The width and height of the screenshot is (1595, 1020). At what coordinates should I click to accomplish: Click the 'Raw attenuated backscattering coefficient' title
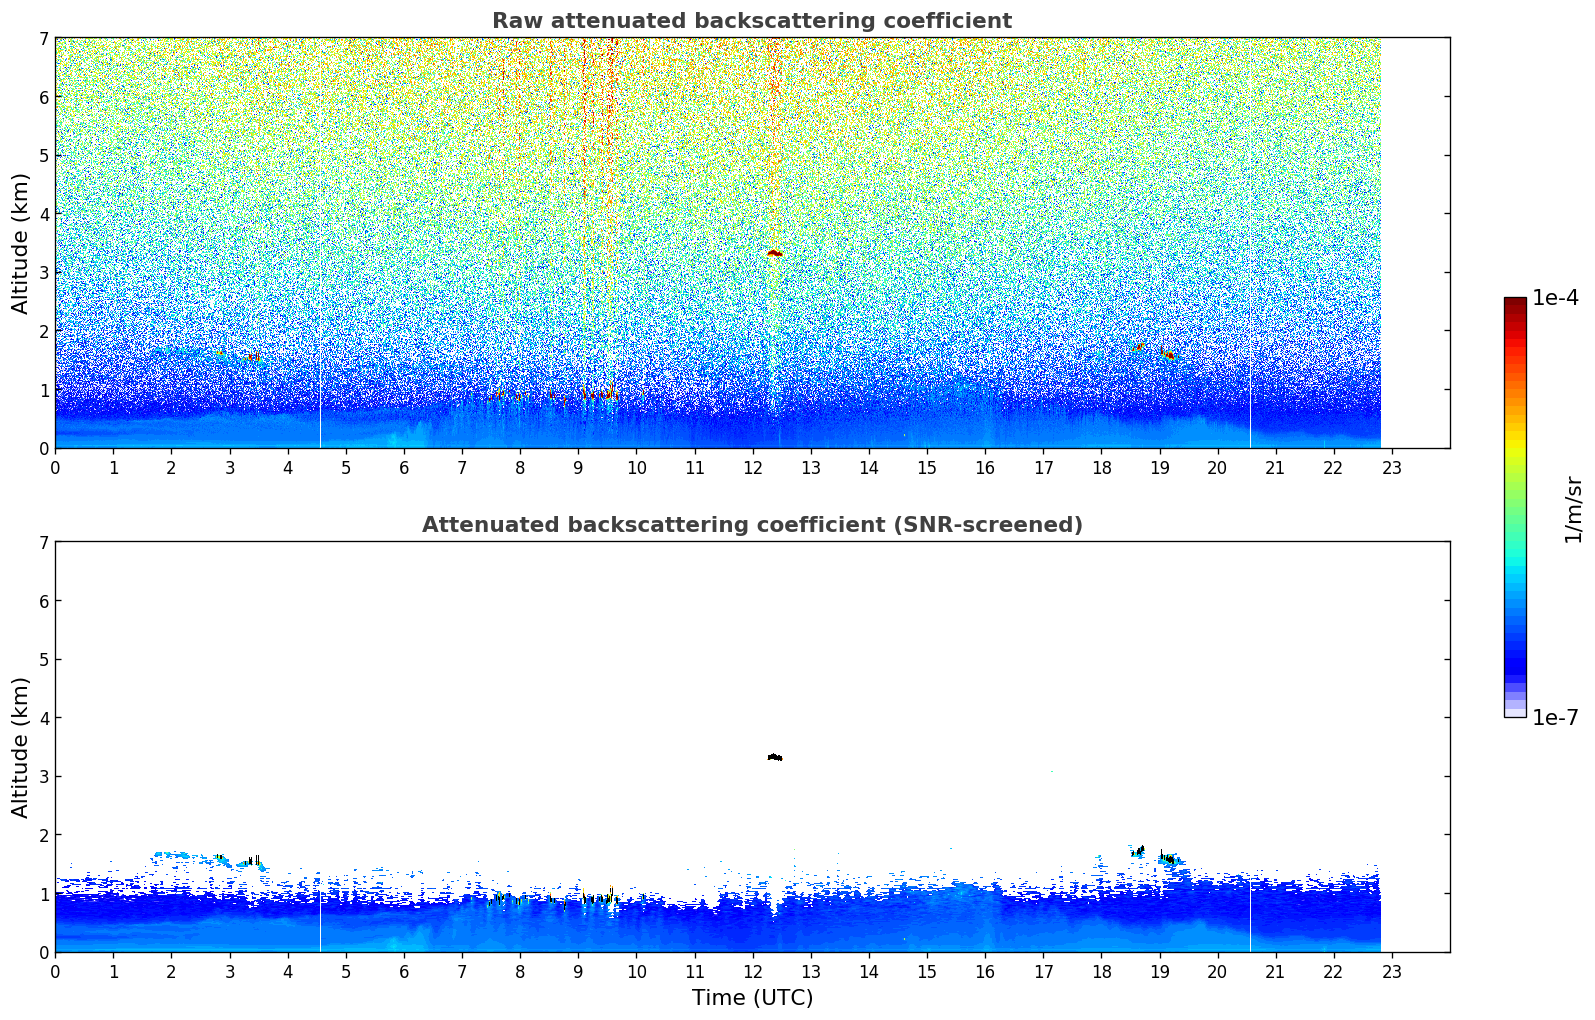tap(752, 21)
